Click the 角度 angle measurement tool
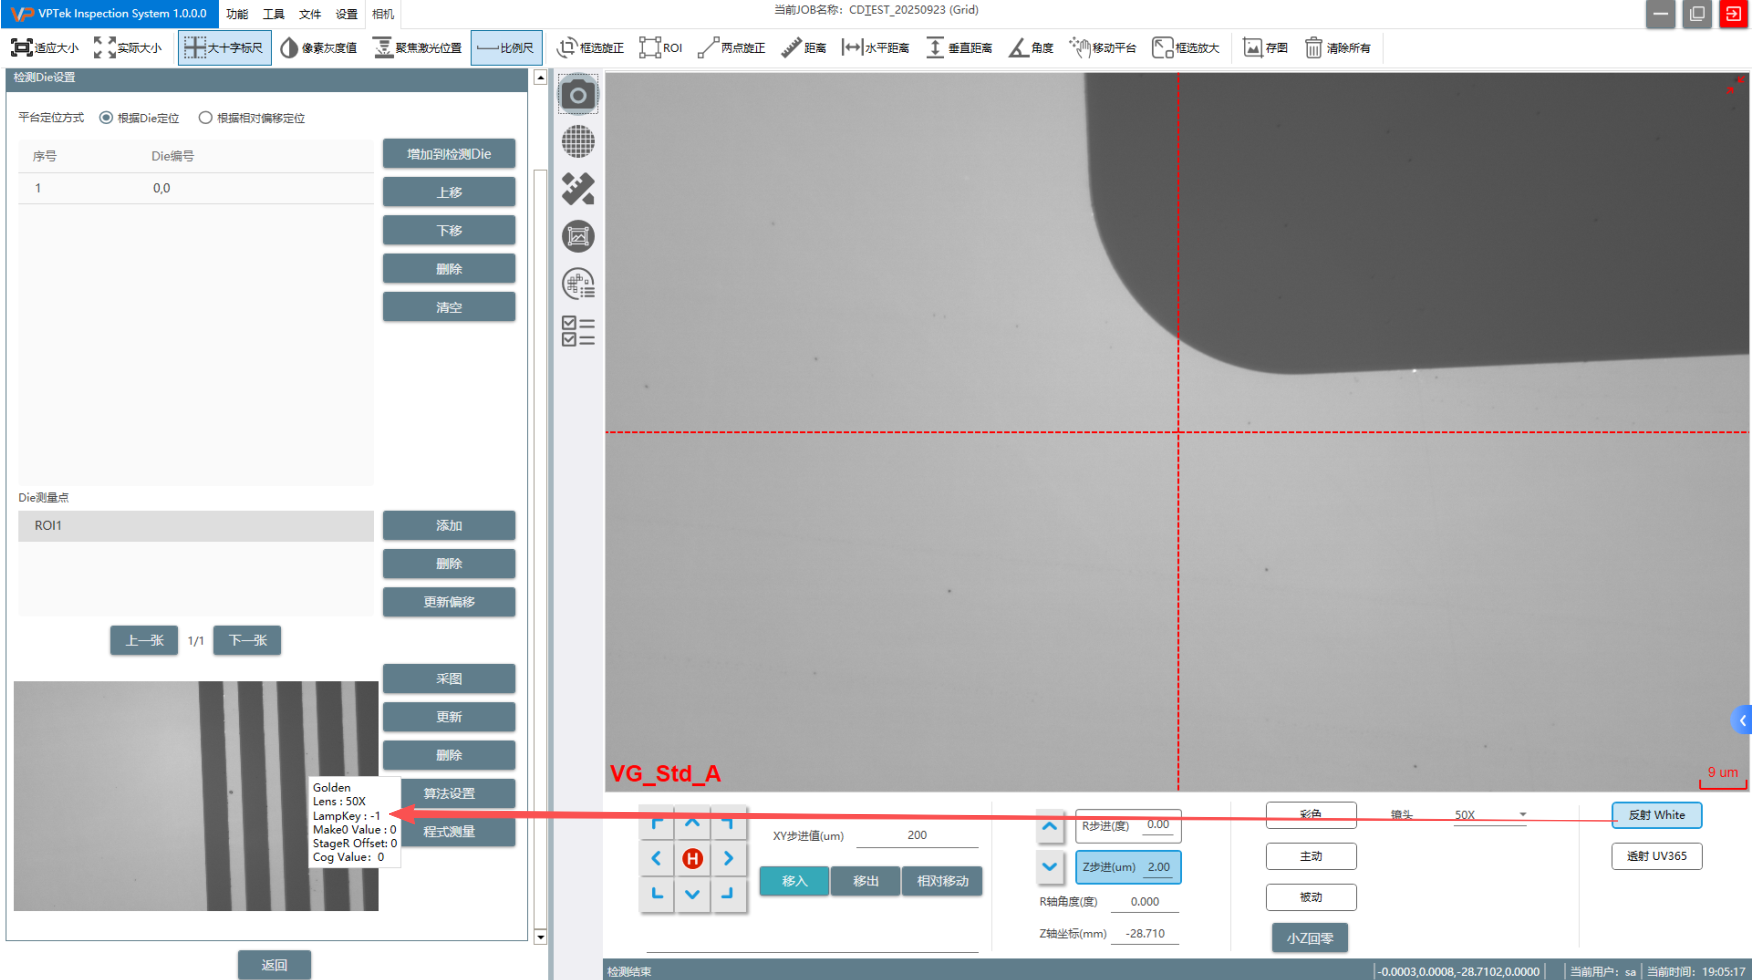The image size is (1752, 980). coord(1031,48)
